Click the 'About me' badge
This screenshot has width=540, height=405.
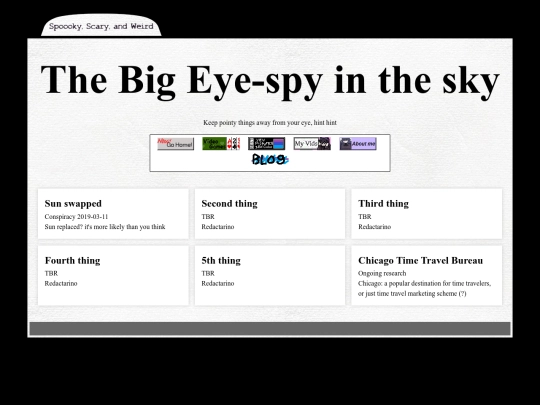[x=358, y=144]
